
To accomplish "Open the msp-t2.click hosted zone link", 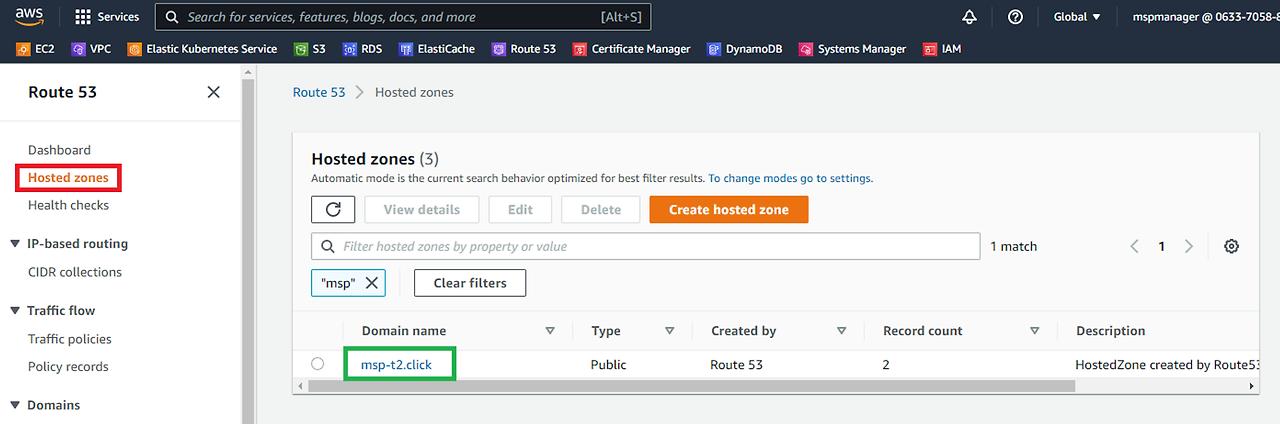I will [x=397, y=364].
